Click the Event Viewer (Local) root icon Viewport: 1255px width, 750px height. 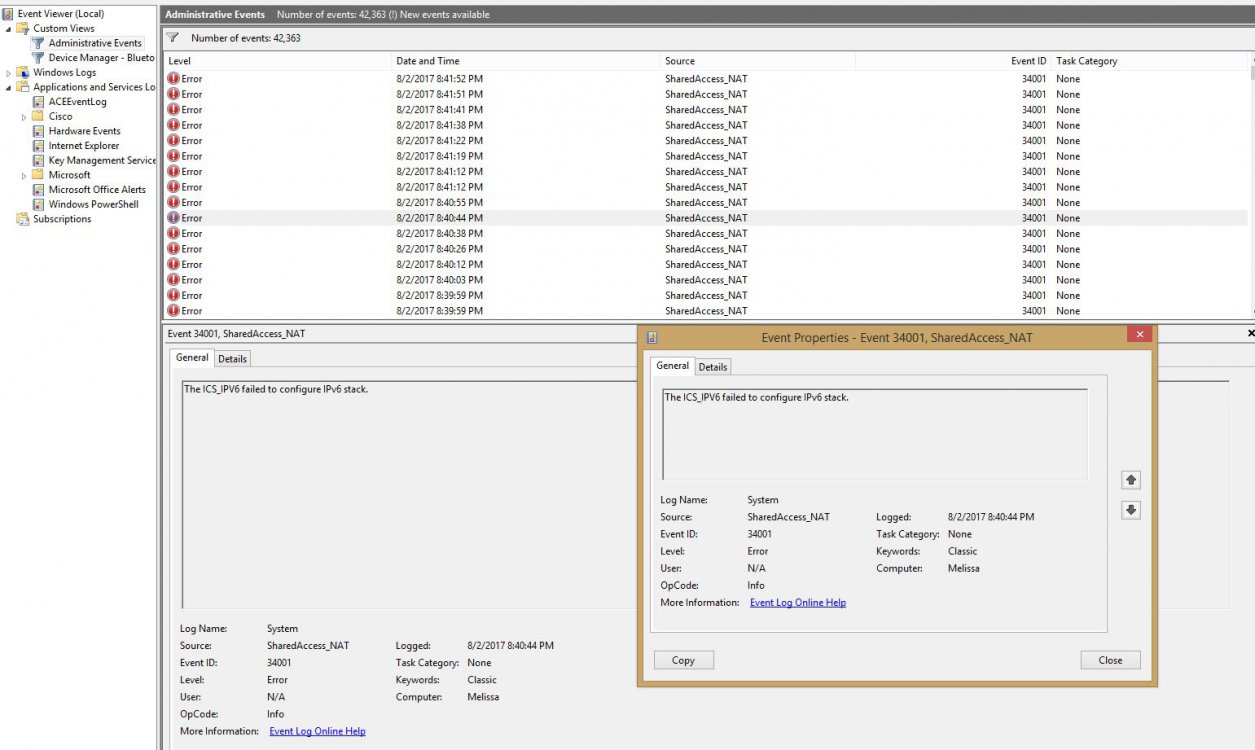coord(9,14)
